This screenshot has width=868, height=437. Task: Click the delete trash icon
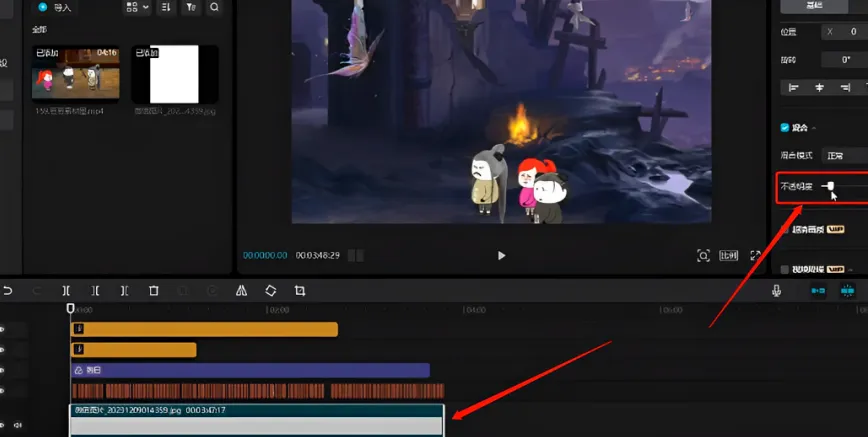click(x=154, y=291)
